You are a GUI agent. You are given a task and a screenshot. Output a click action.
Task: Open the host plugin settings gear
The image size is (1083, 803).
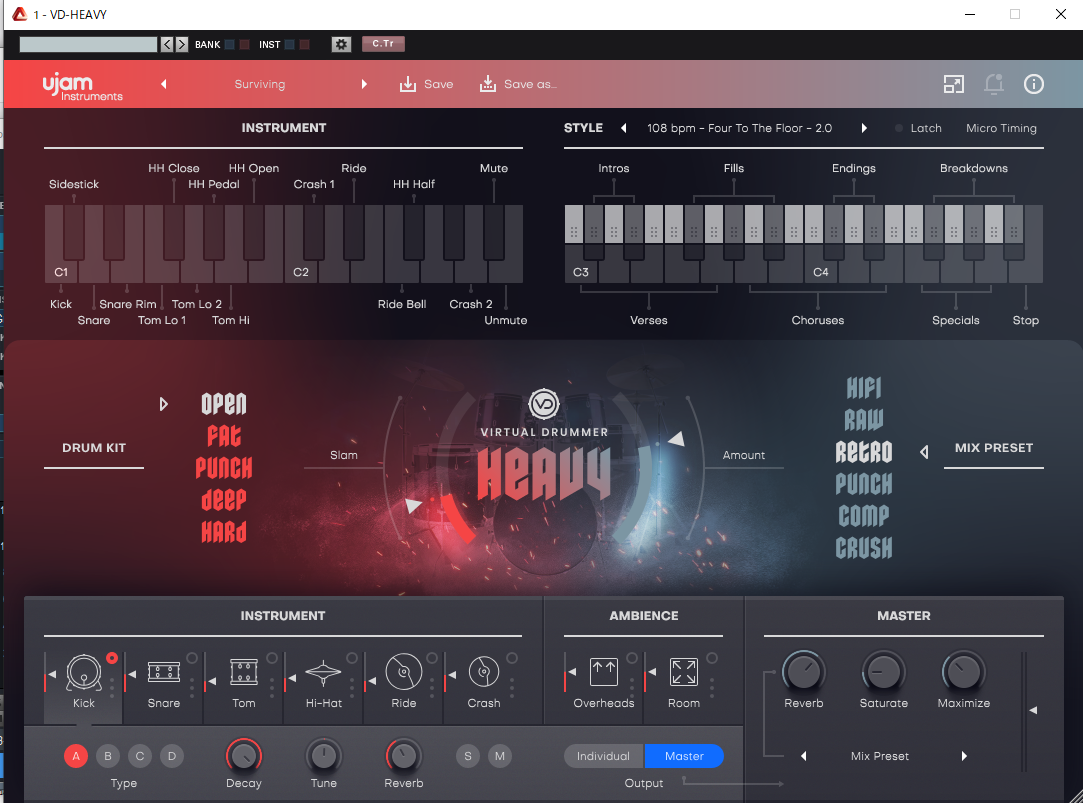pyautogui.click(x=341, y=44)
